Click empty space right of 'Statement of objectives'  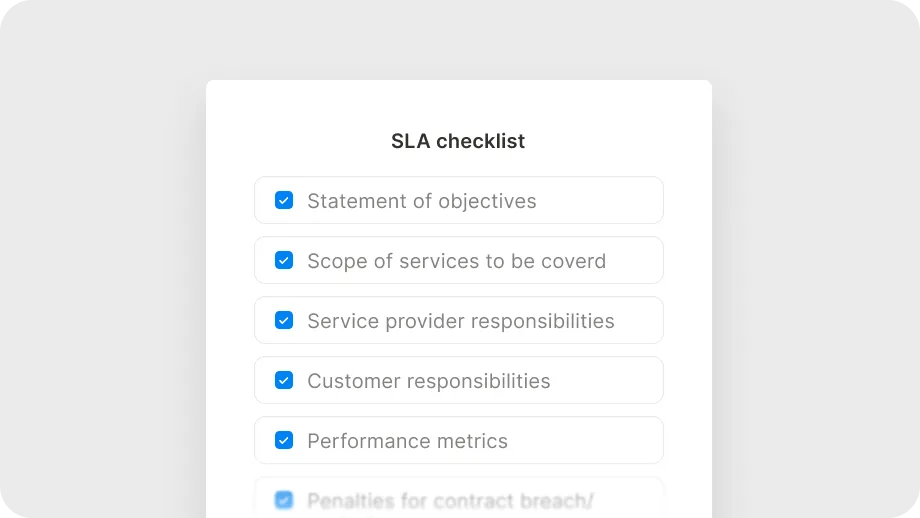600,200
